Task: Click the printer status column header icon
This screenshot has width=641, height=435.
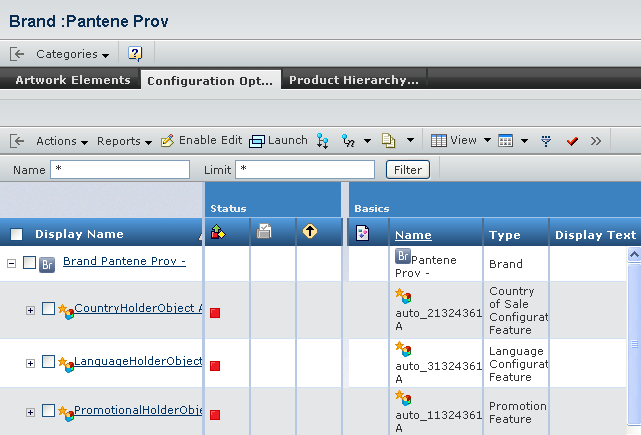Action: point(264,231)
